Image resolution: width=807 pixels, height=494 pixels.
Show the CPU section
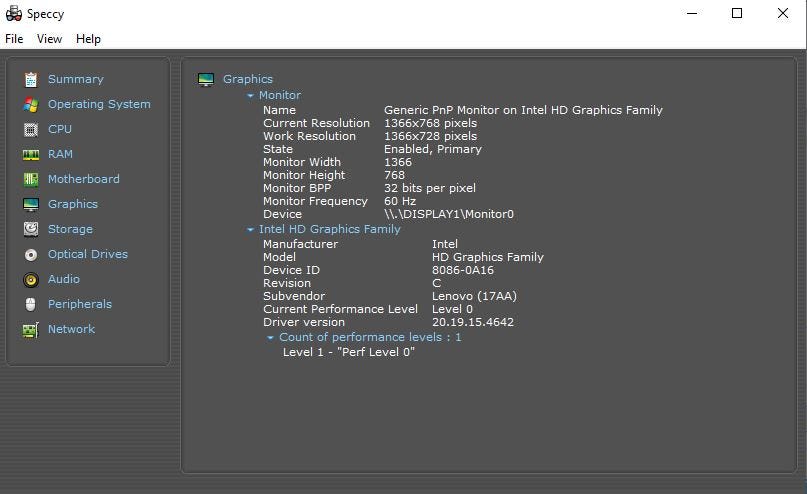tap(60, 129)
